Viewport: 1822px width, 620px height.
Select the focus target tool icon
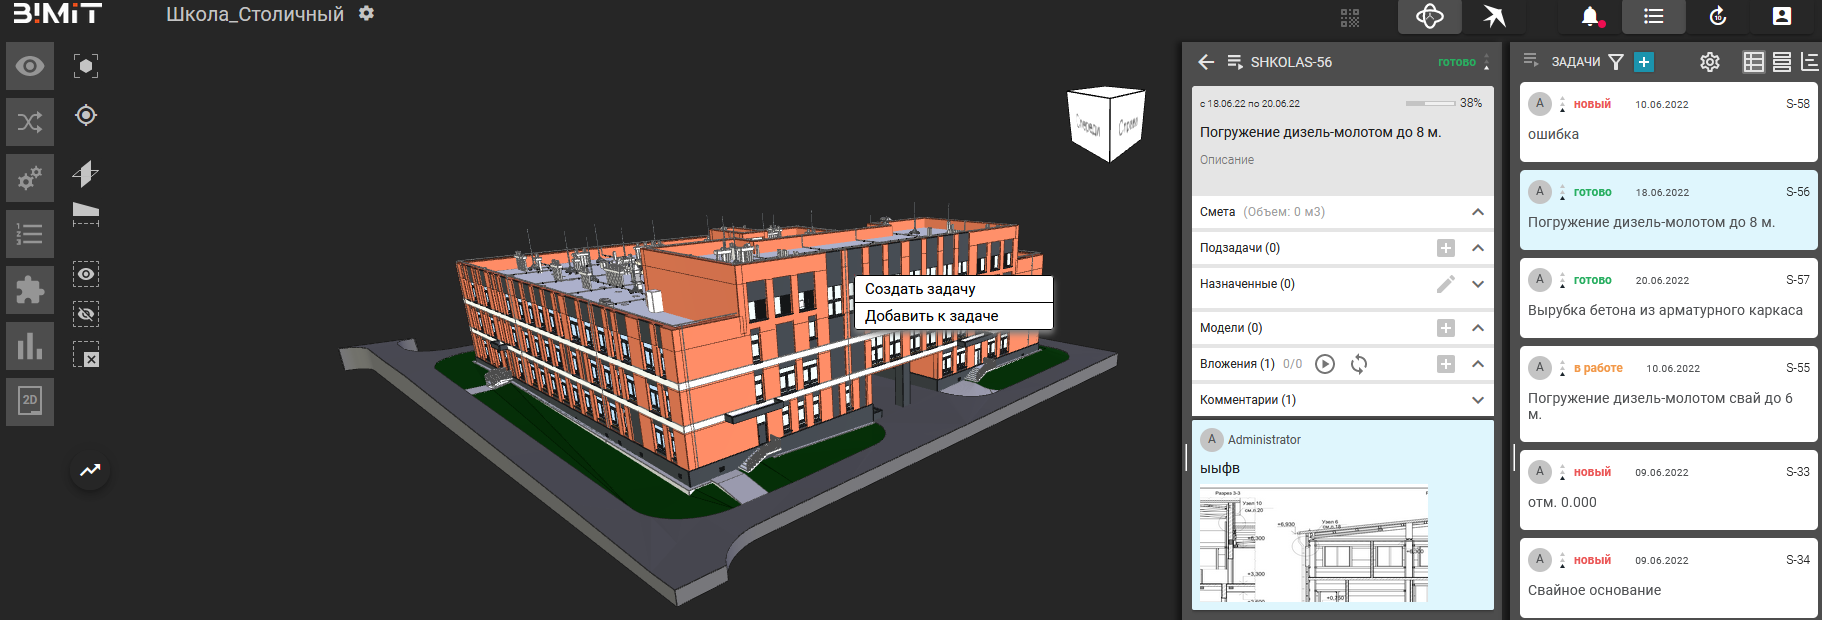(x=86, y=115)
